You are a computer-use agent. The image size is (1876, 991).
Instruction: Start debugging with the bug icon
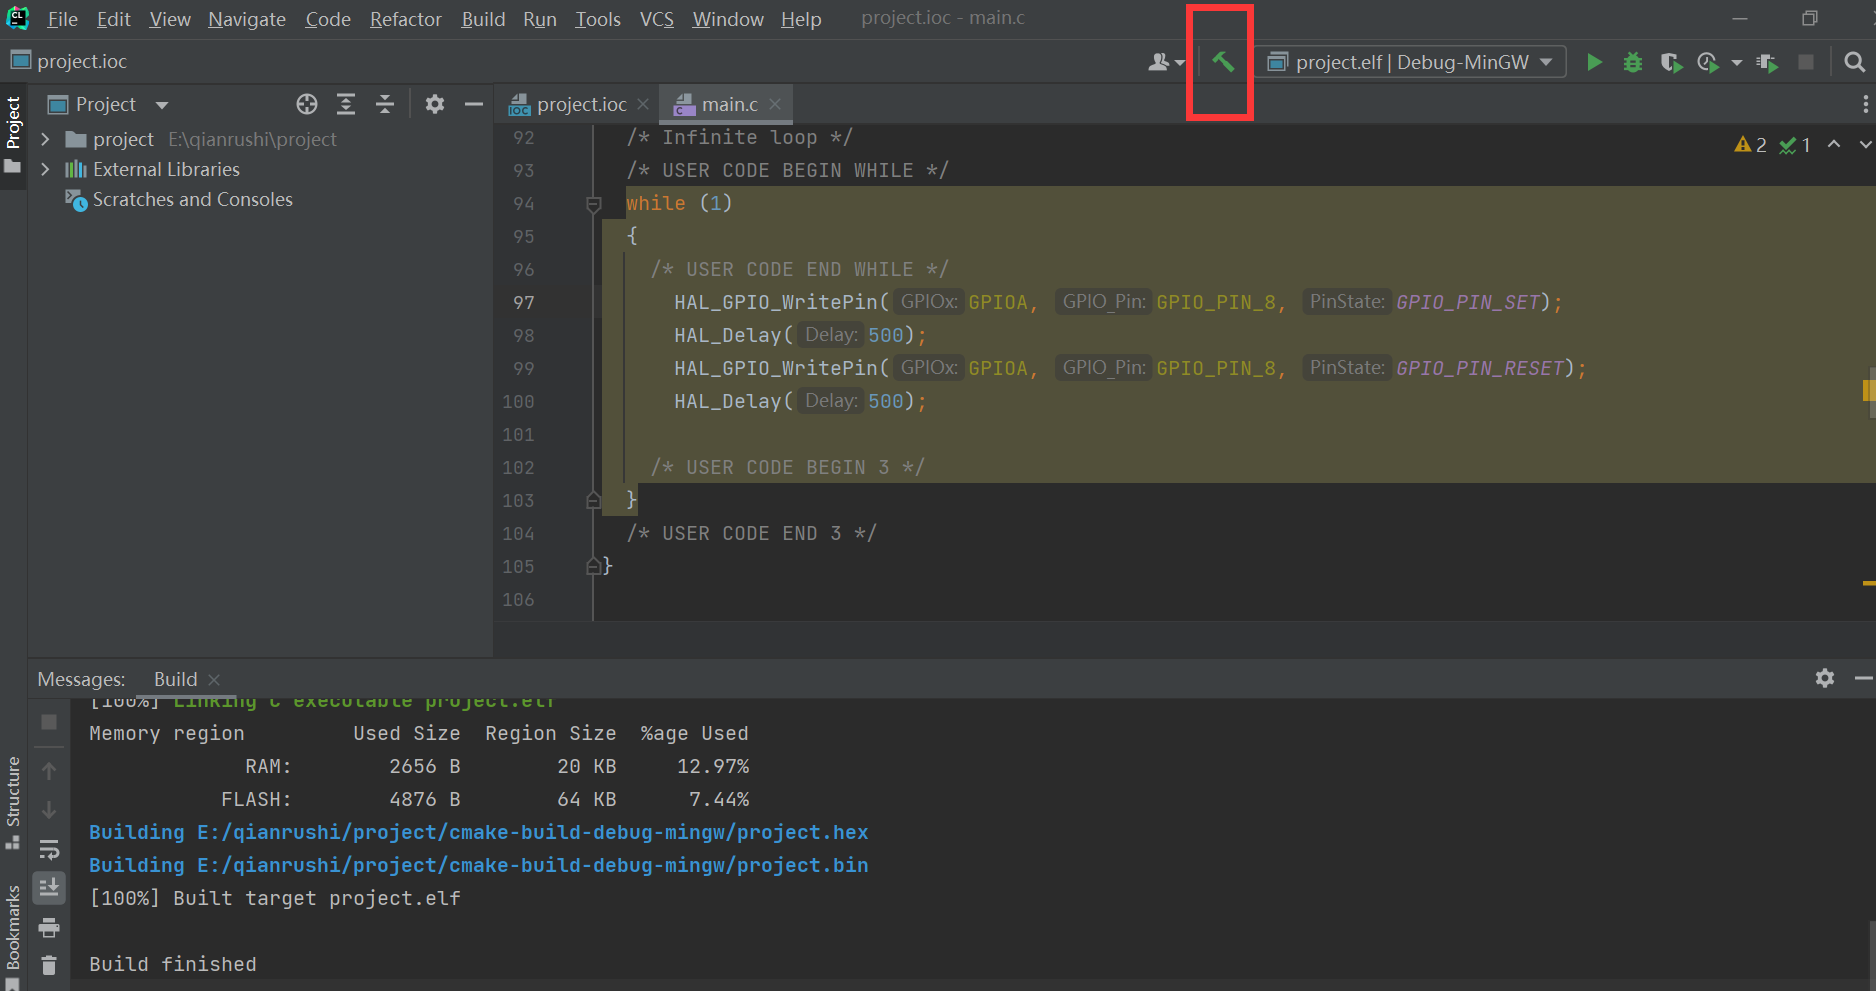point(1633,62)
